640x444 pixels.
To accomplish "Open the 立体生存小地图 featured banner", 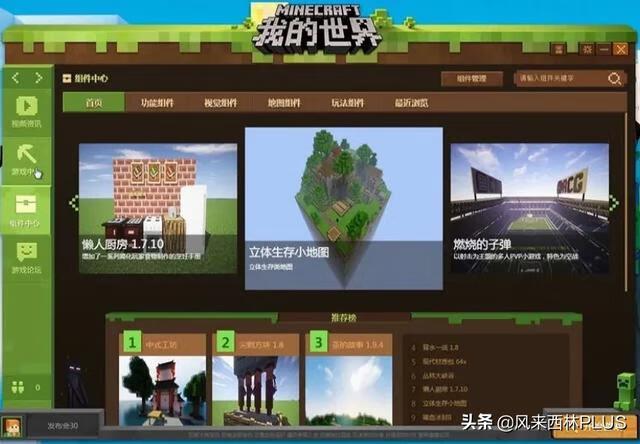I will [343, 207].
